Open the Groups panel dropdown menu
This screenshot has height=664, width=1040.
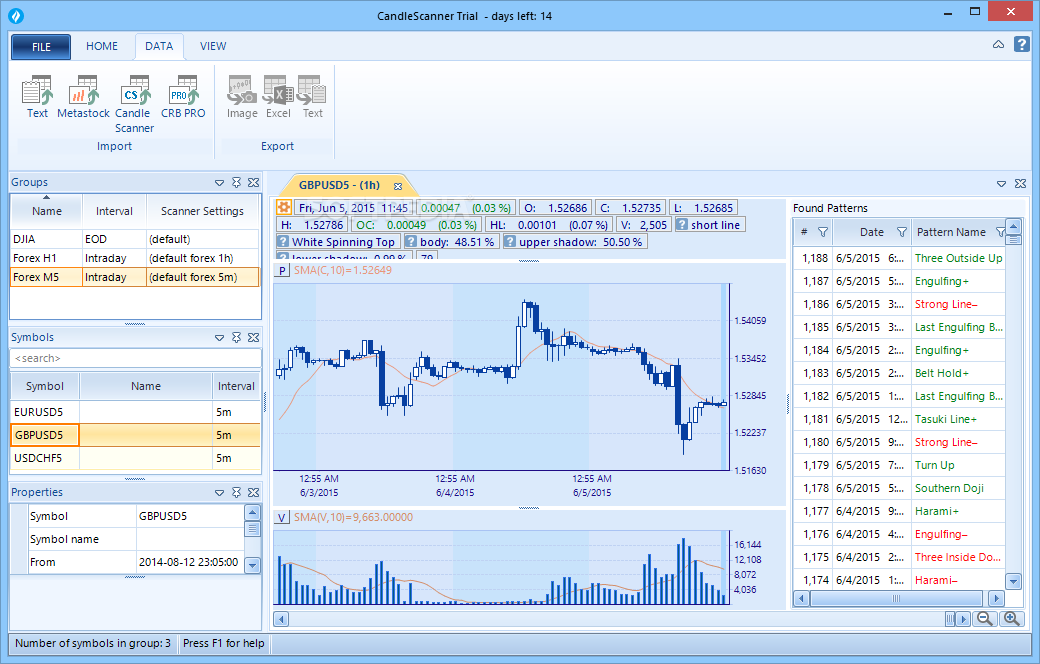tap(220, 182)
